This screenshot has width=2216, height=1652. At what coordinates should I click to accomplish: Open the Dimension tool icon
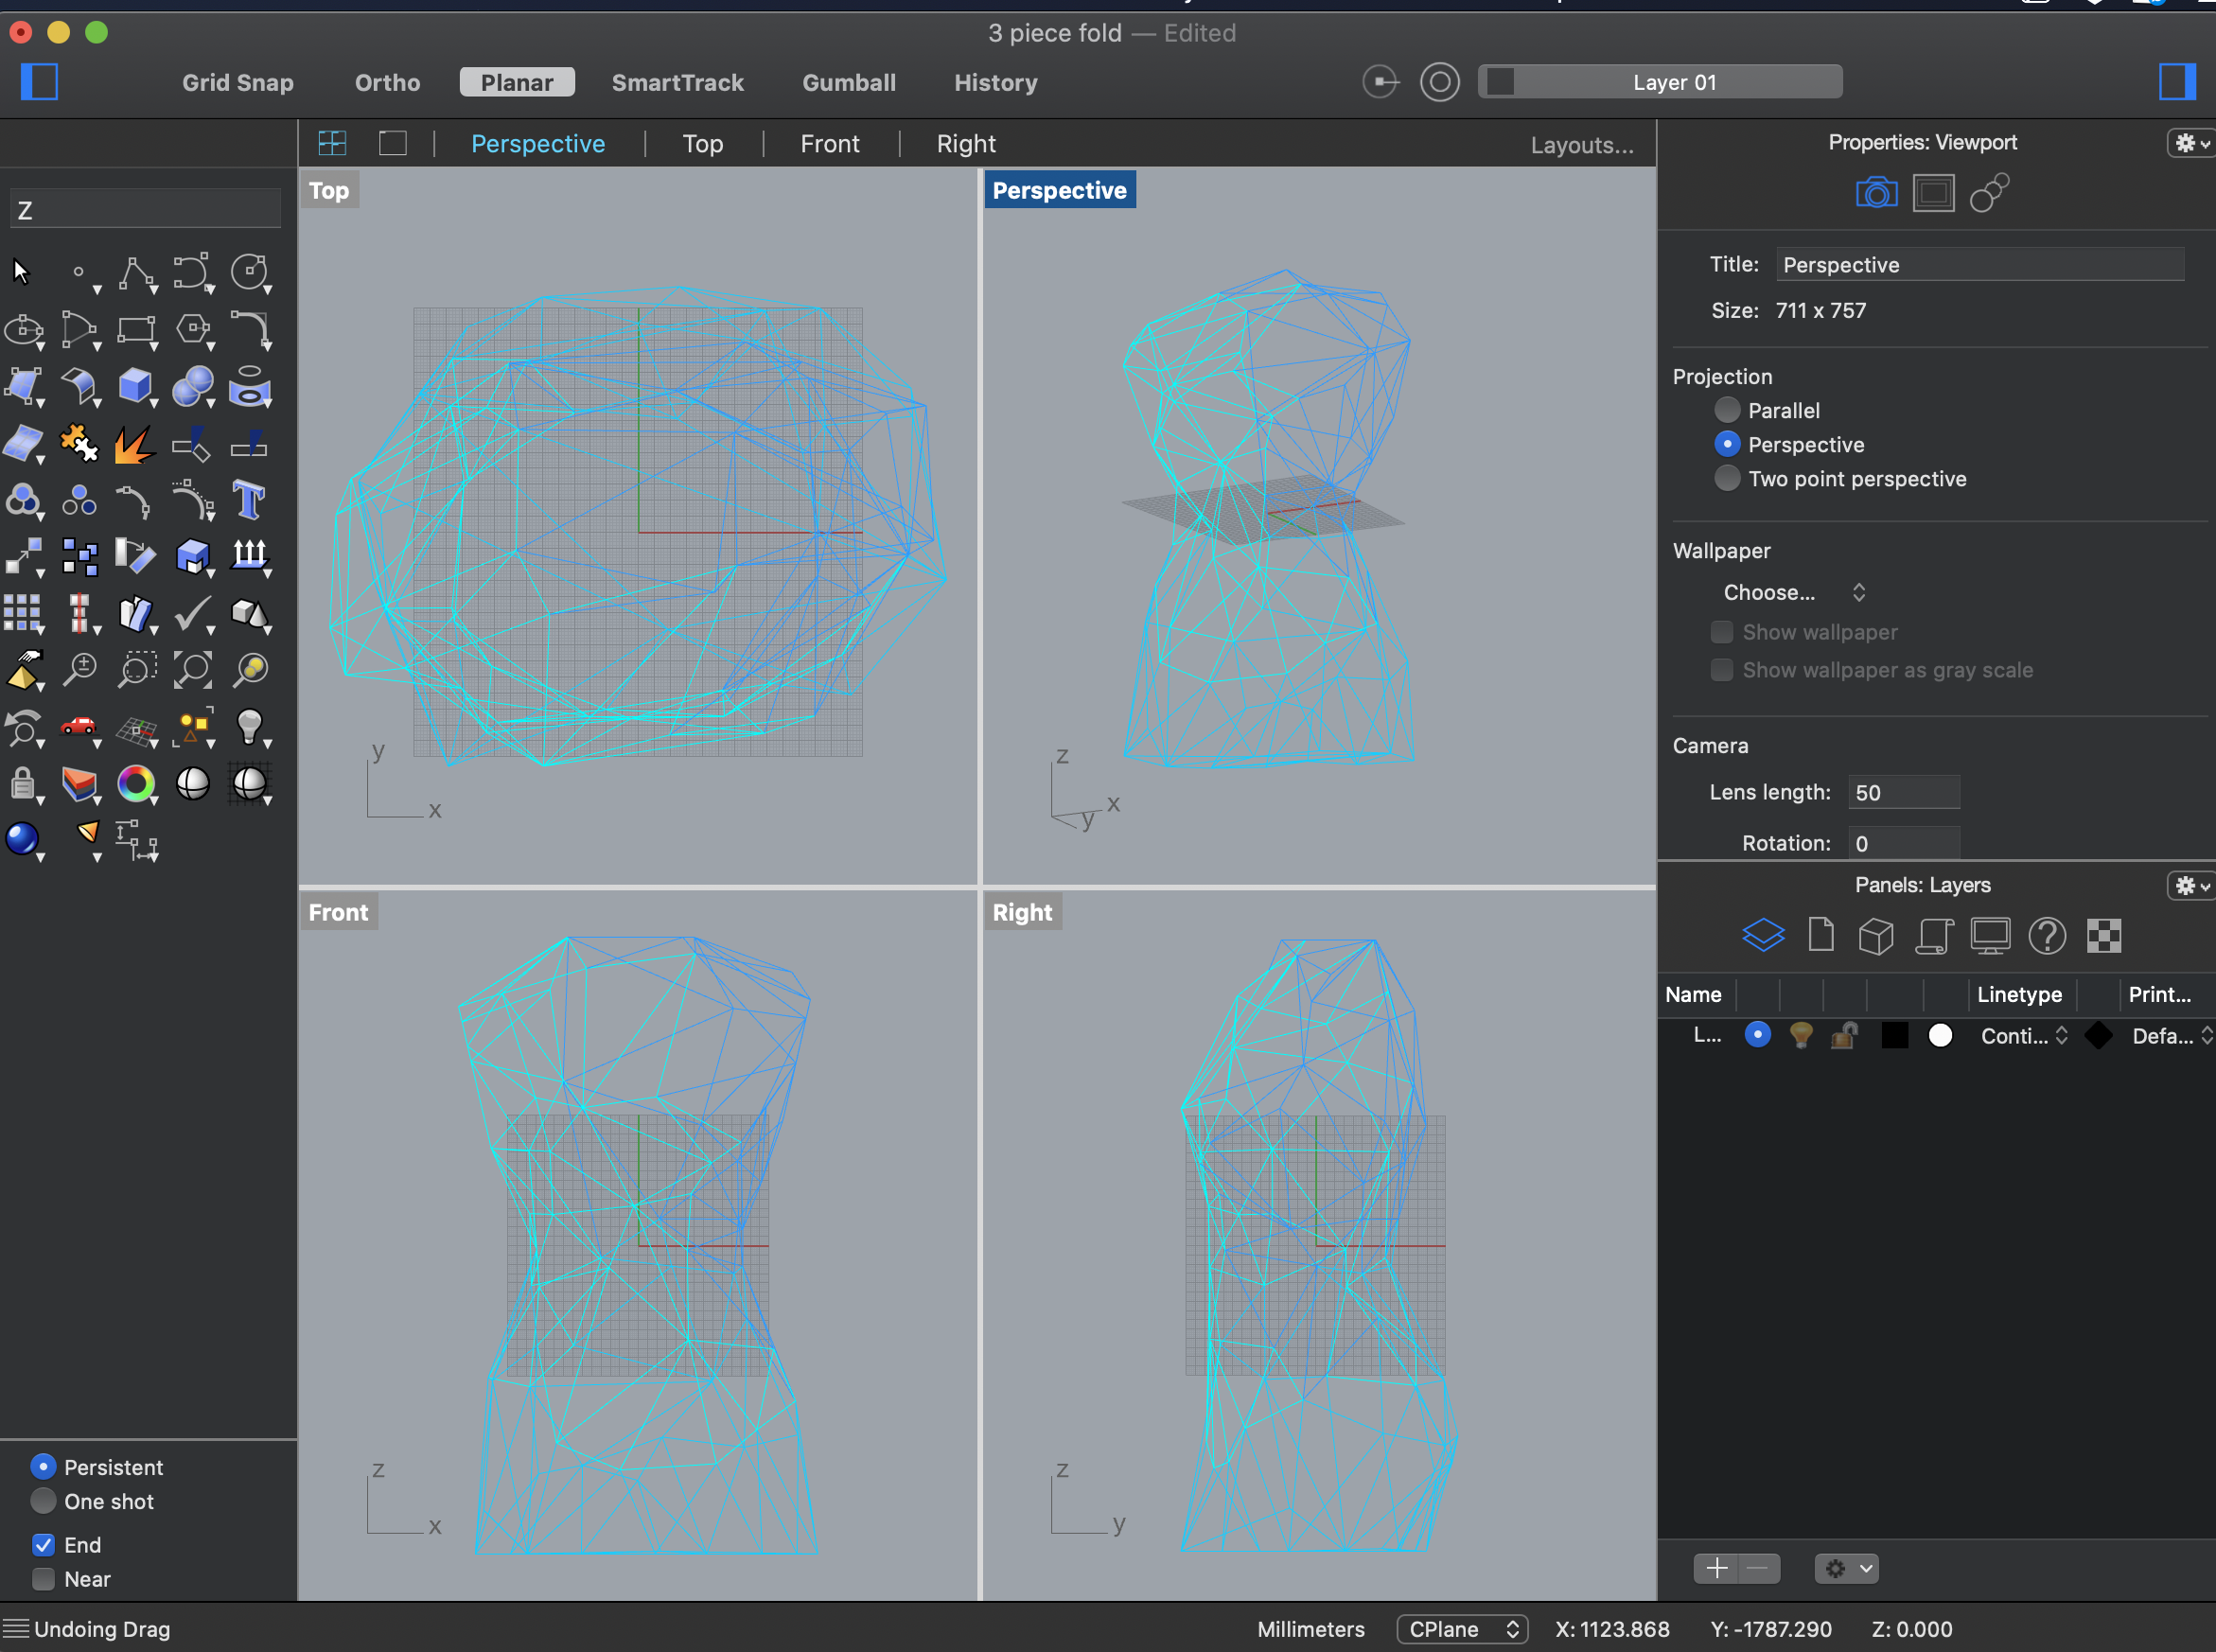136,839
